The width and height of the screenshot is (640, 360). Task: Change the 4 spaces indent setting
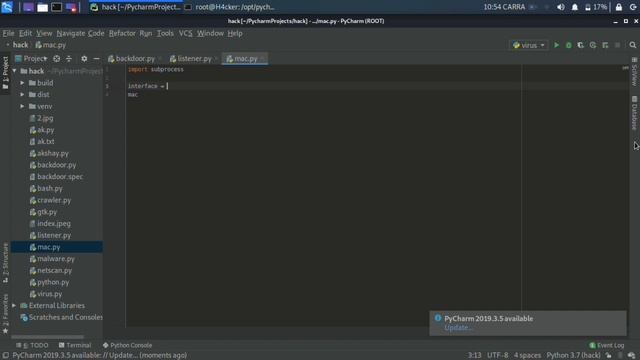tap(527, 356)
